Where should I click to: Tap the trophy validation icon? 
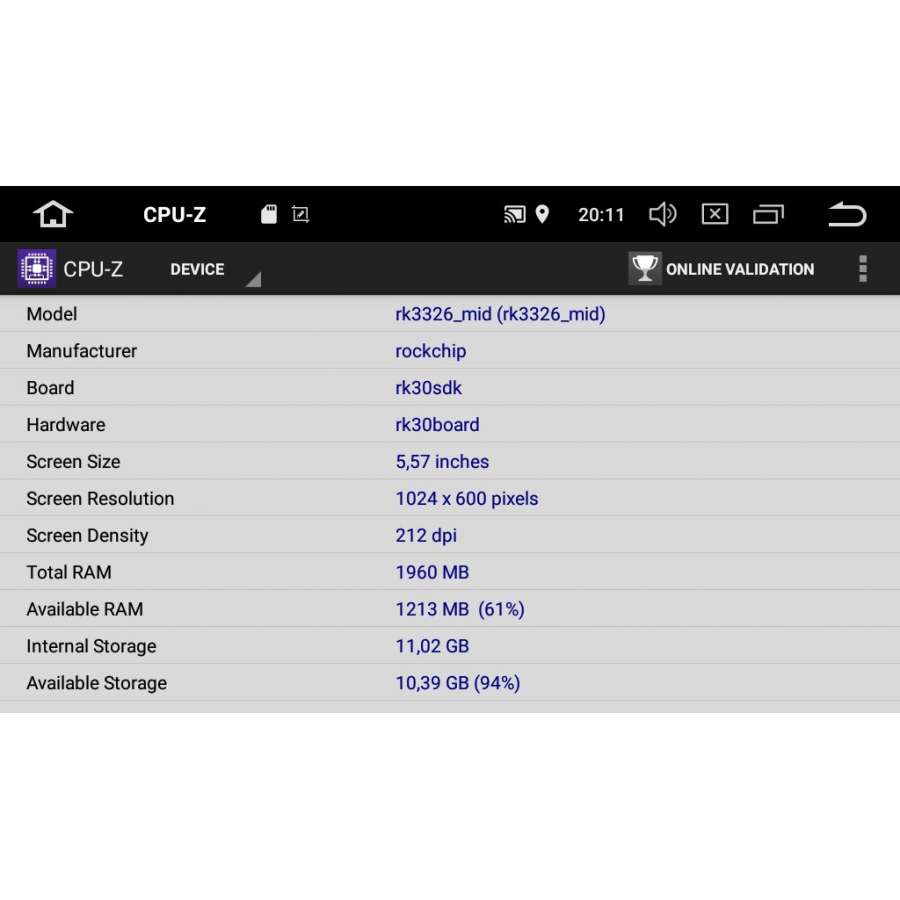point(645,268)
